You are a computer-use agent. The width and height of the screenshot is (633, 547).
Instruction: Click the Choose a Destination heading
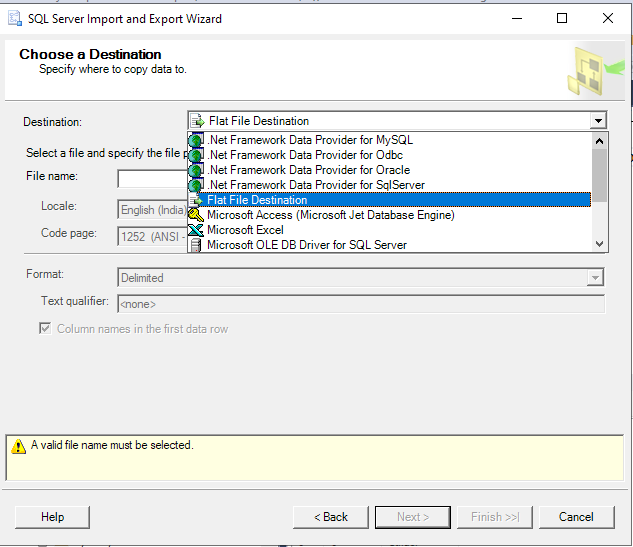(90, 54)
